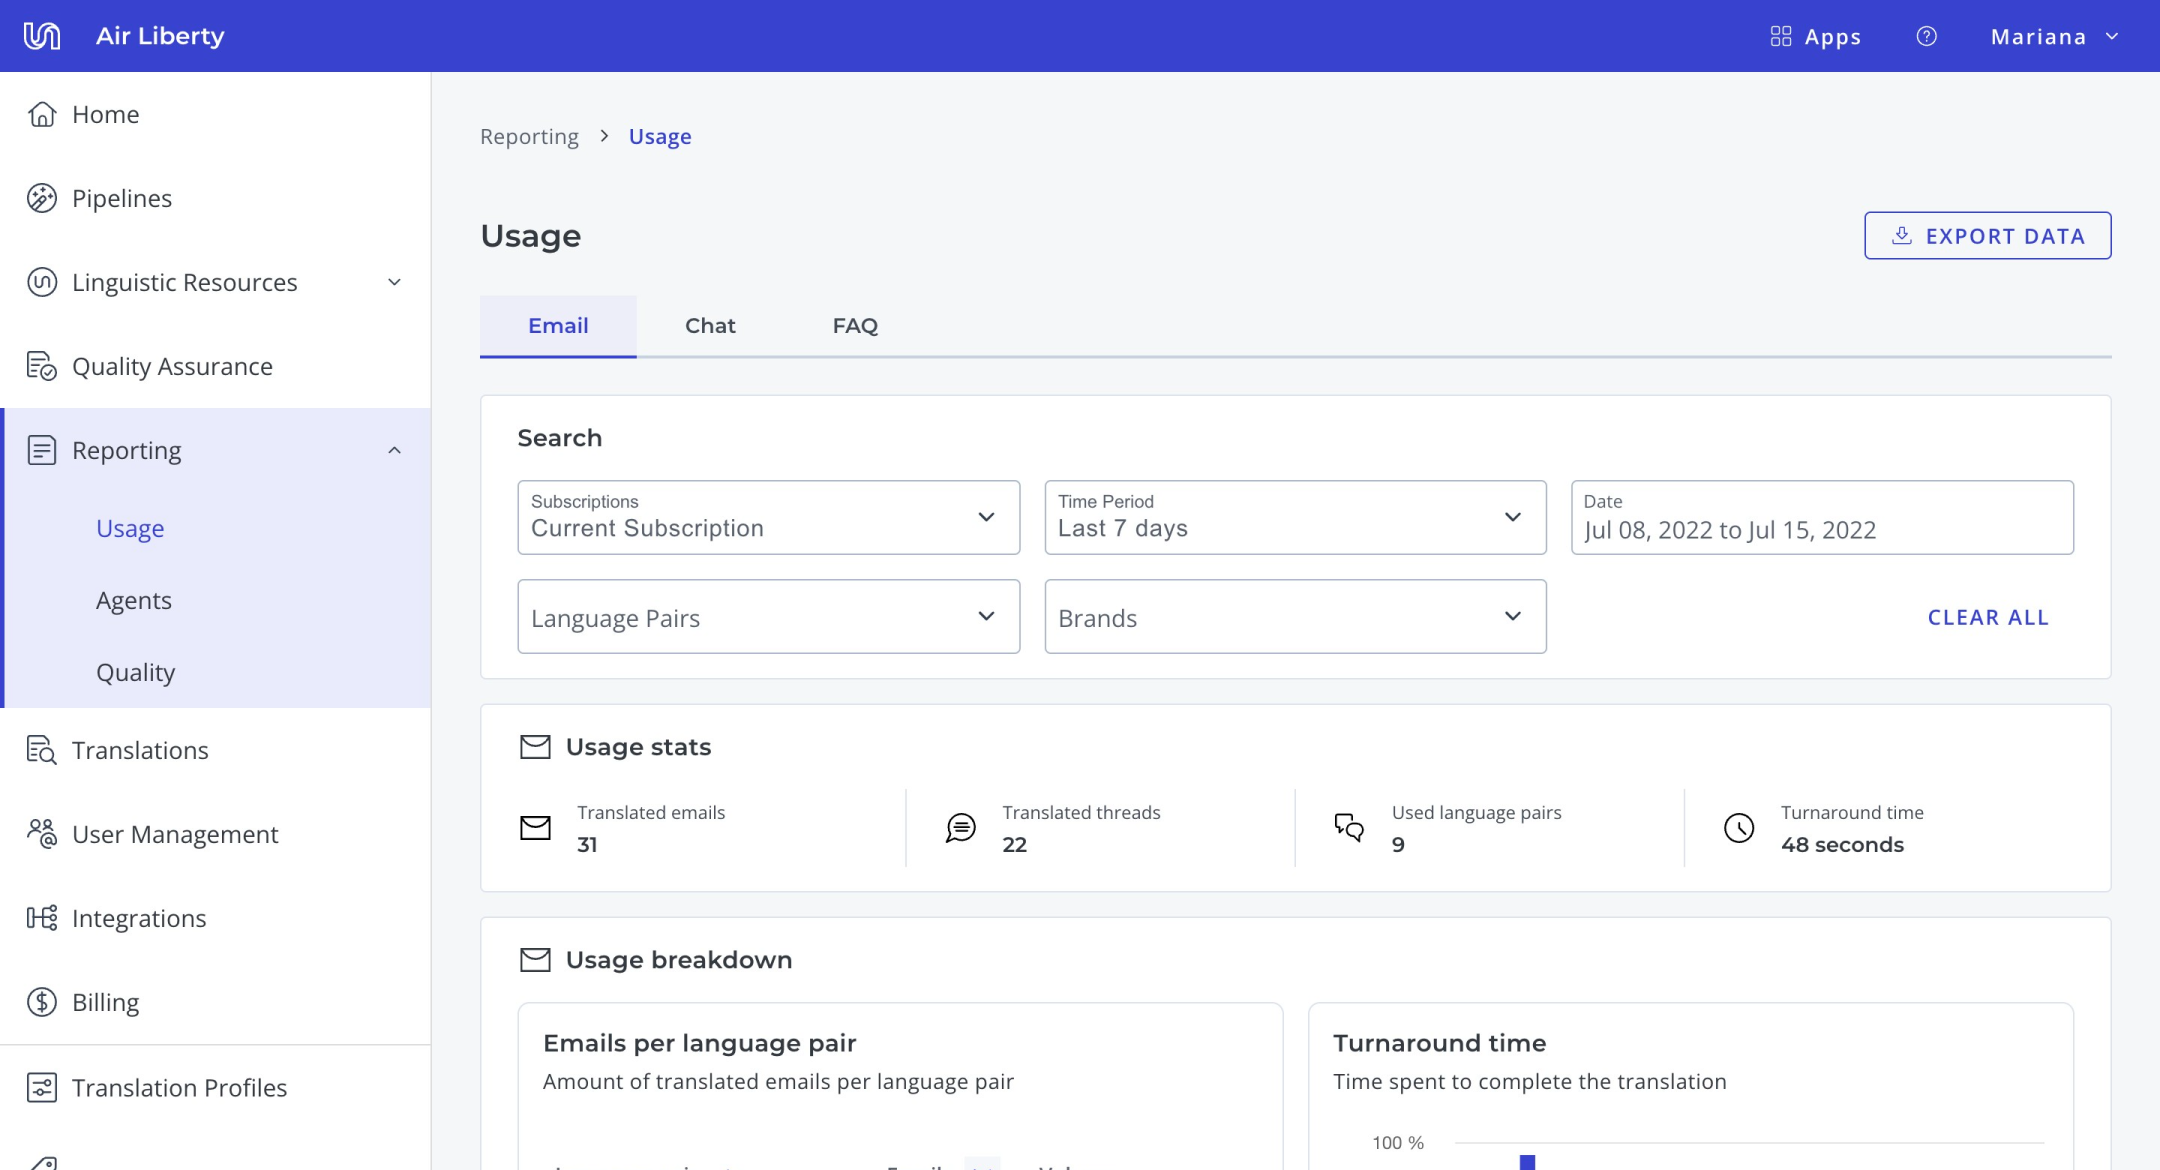Click the Translated emails count 31

point(587,845)
